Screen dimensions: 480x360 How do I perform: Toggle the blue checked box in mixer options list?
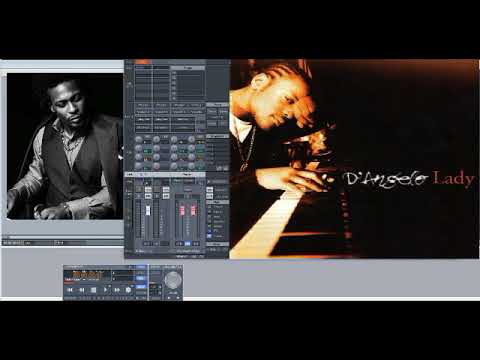pyautogui.click(x=209, y=236)
